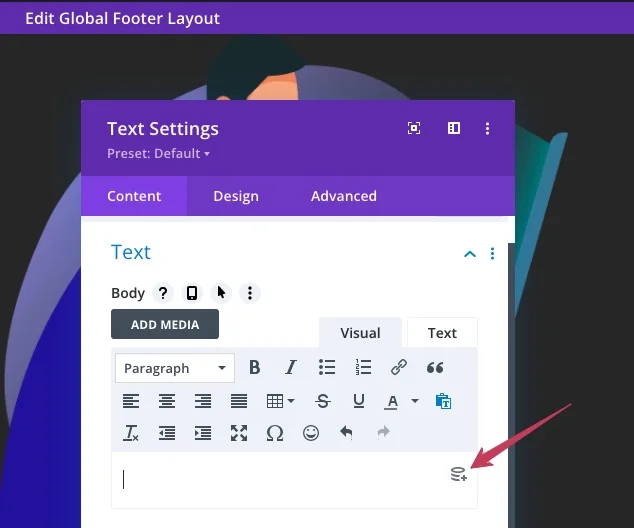Click the text color A icon

pos(391,401)
